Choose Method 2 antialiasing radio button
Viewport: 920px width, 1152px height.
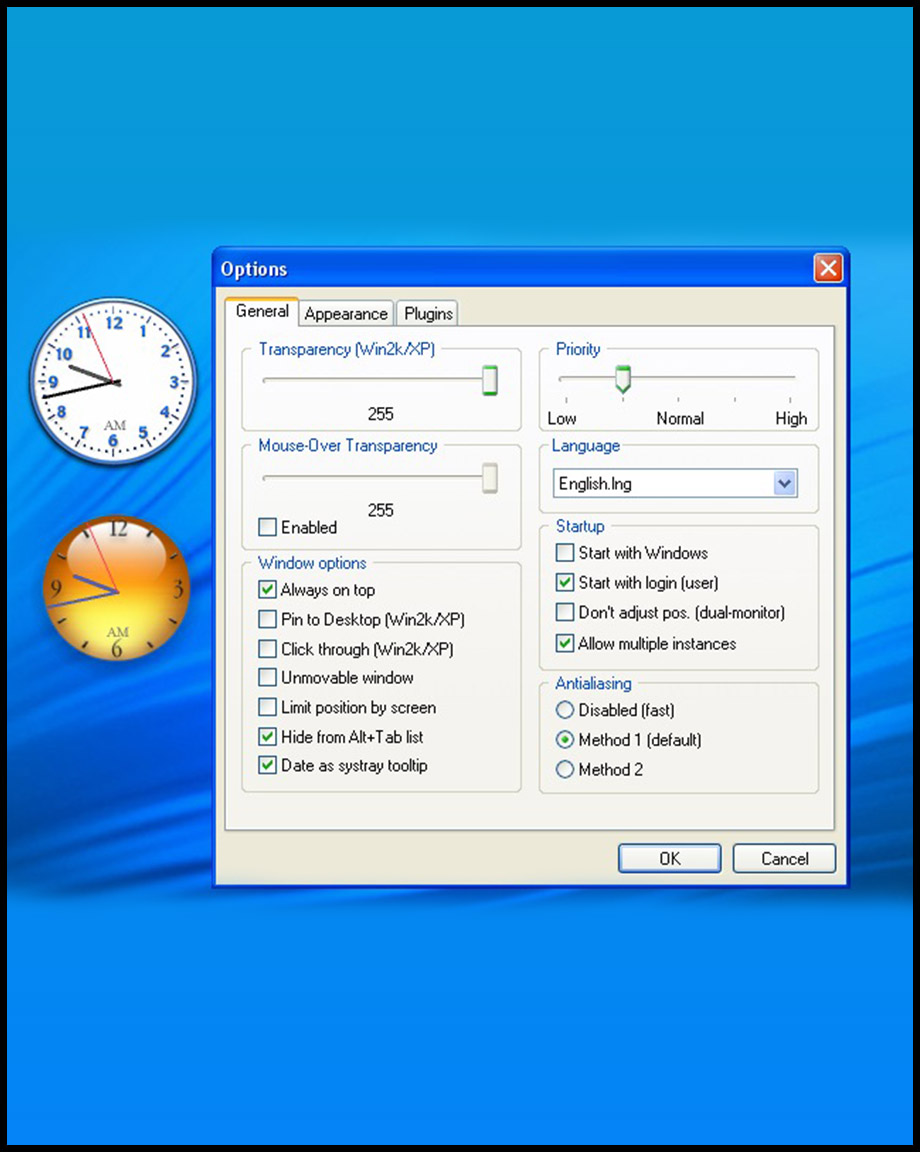pos(565,770)
